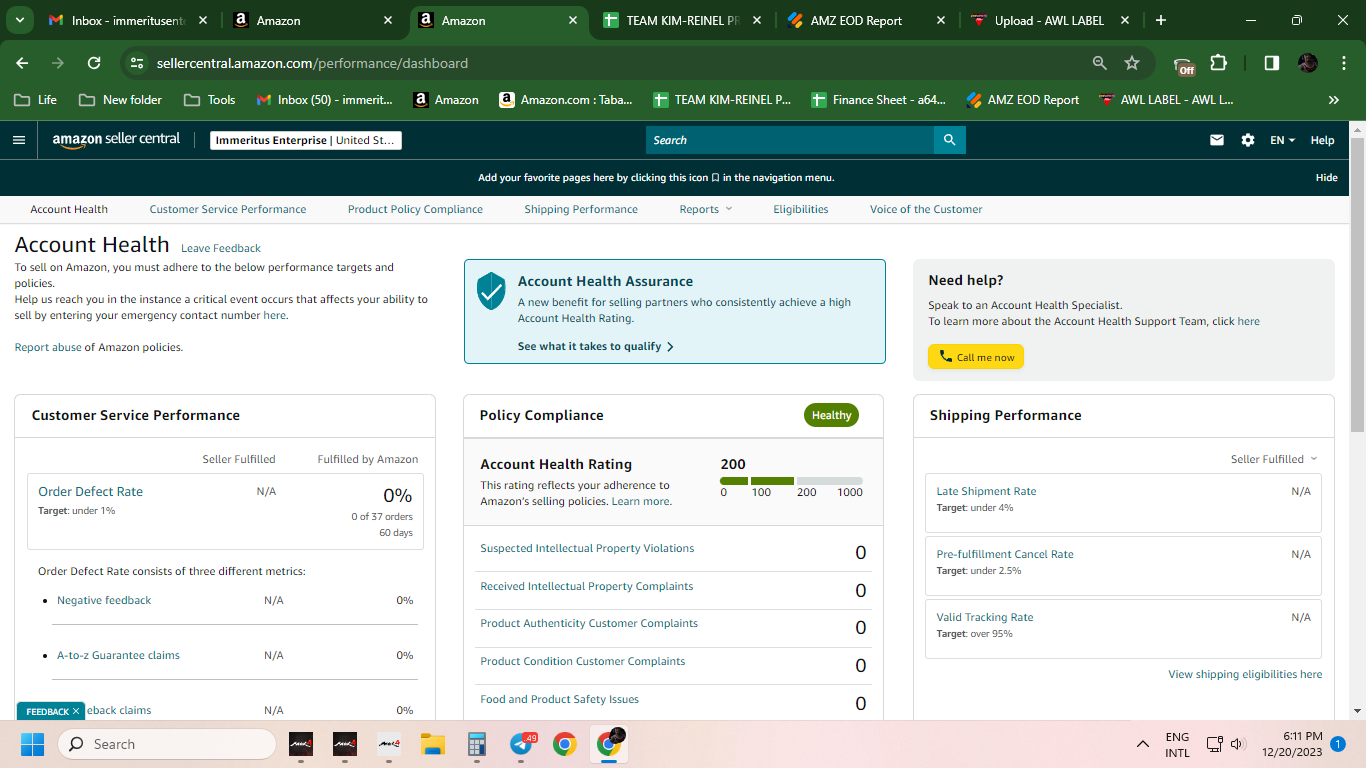Click the teal search magnifier button
The height and width of the screenshot is (768, 1366).
pyautogui.click(x=949, y=140)
